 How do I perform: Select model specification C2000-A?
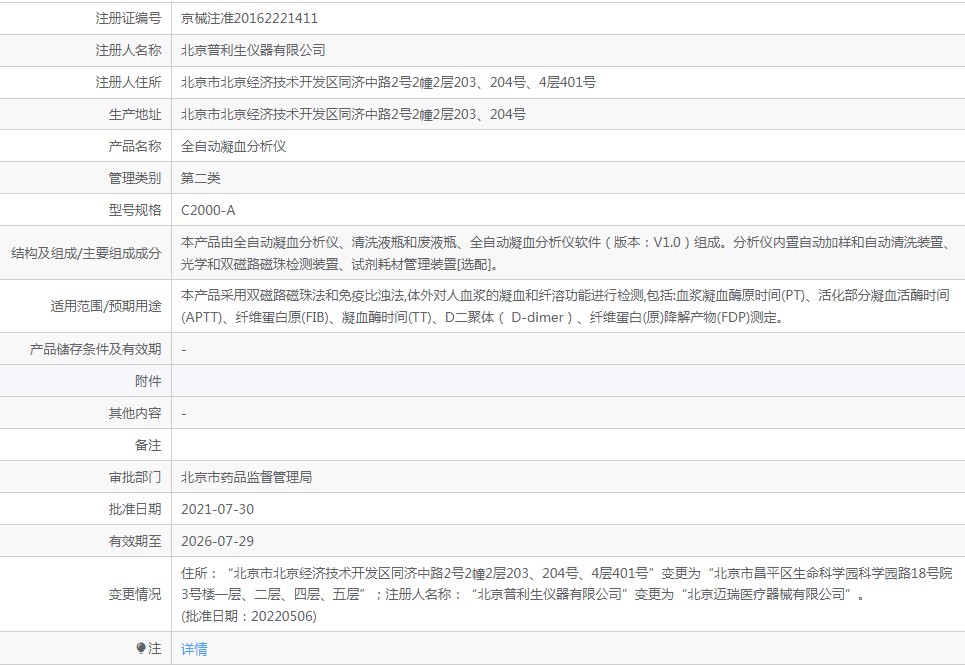tap(208, 210)
